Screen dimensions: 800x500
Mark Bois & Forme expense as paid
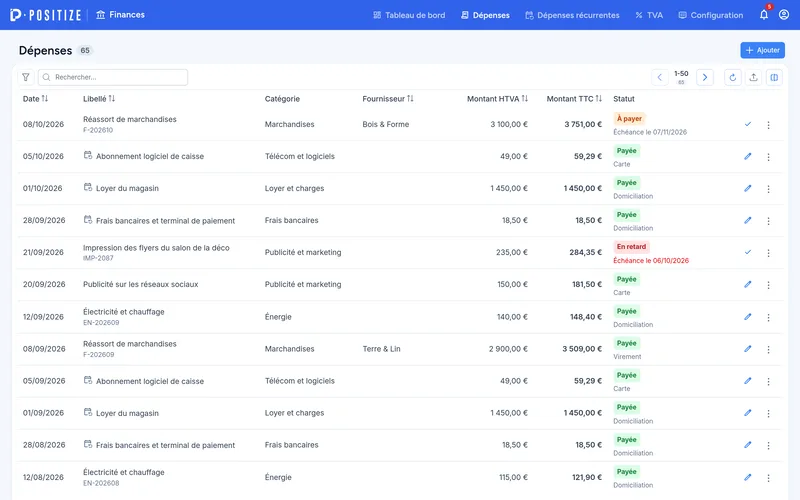click(747, 124)
